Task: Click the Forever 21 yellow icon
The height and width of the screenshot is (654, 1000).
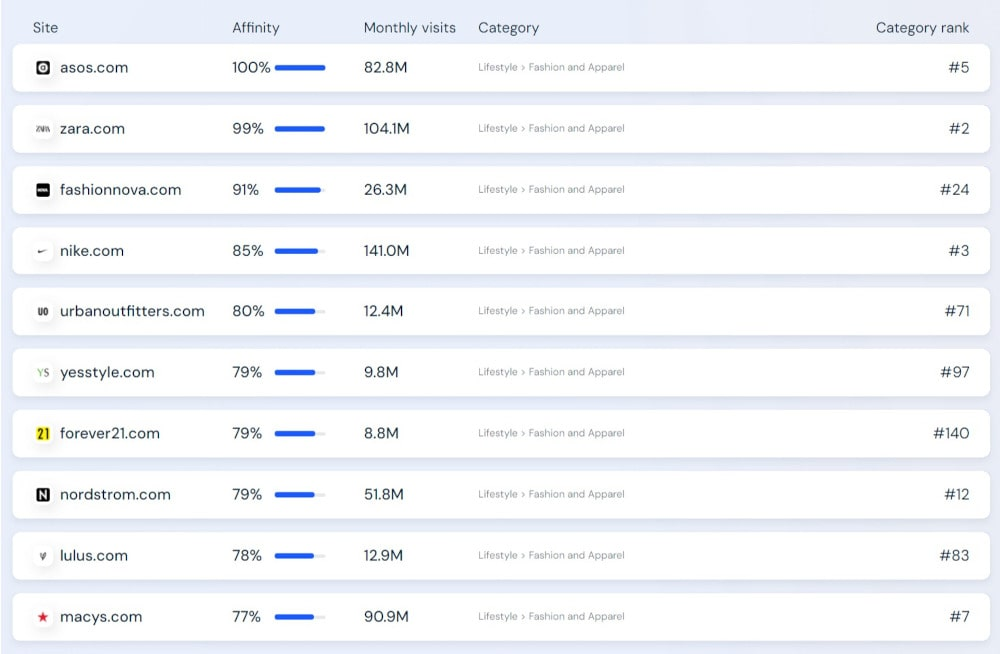Action: [43, 434]
